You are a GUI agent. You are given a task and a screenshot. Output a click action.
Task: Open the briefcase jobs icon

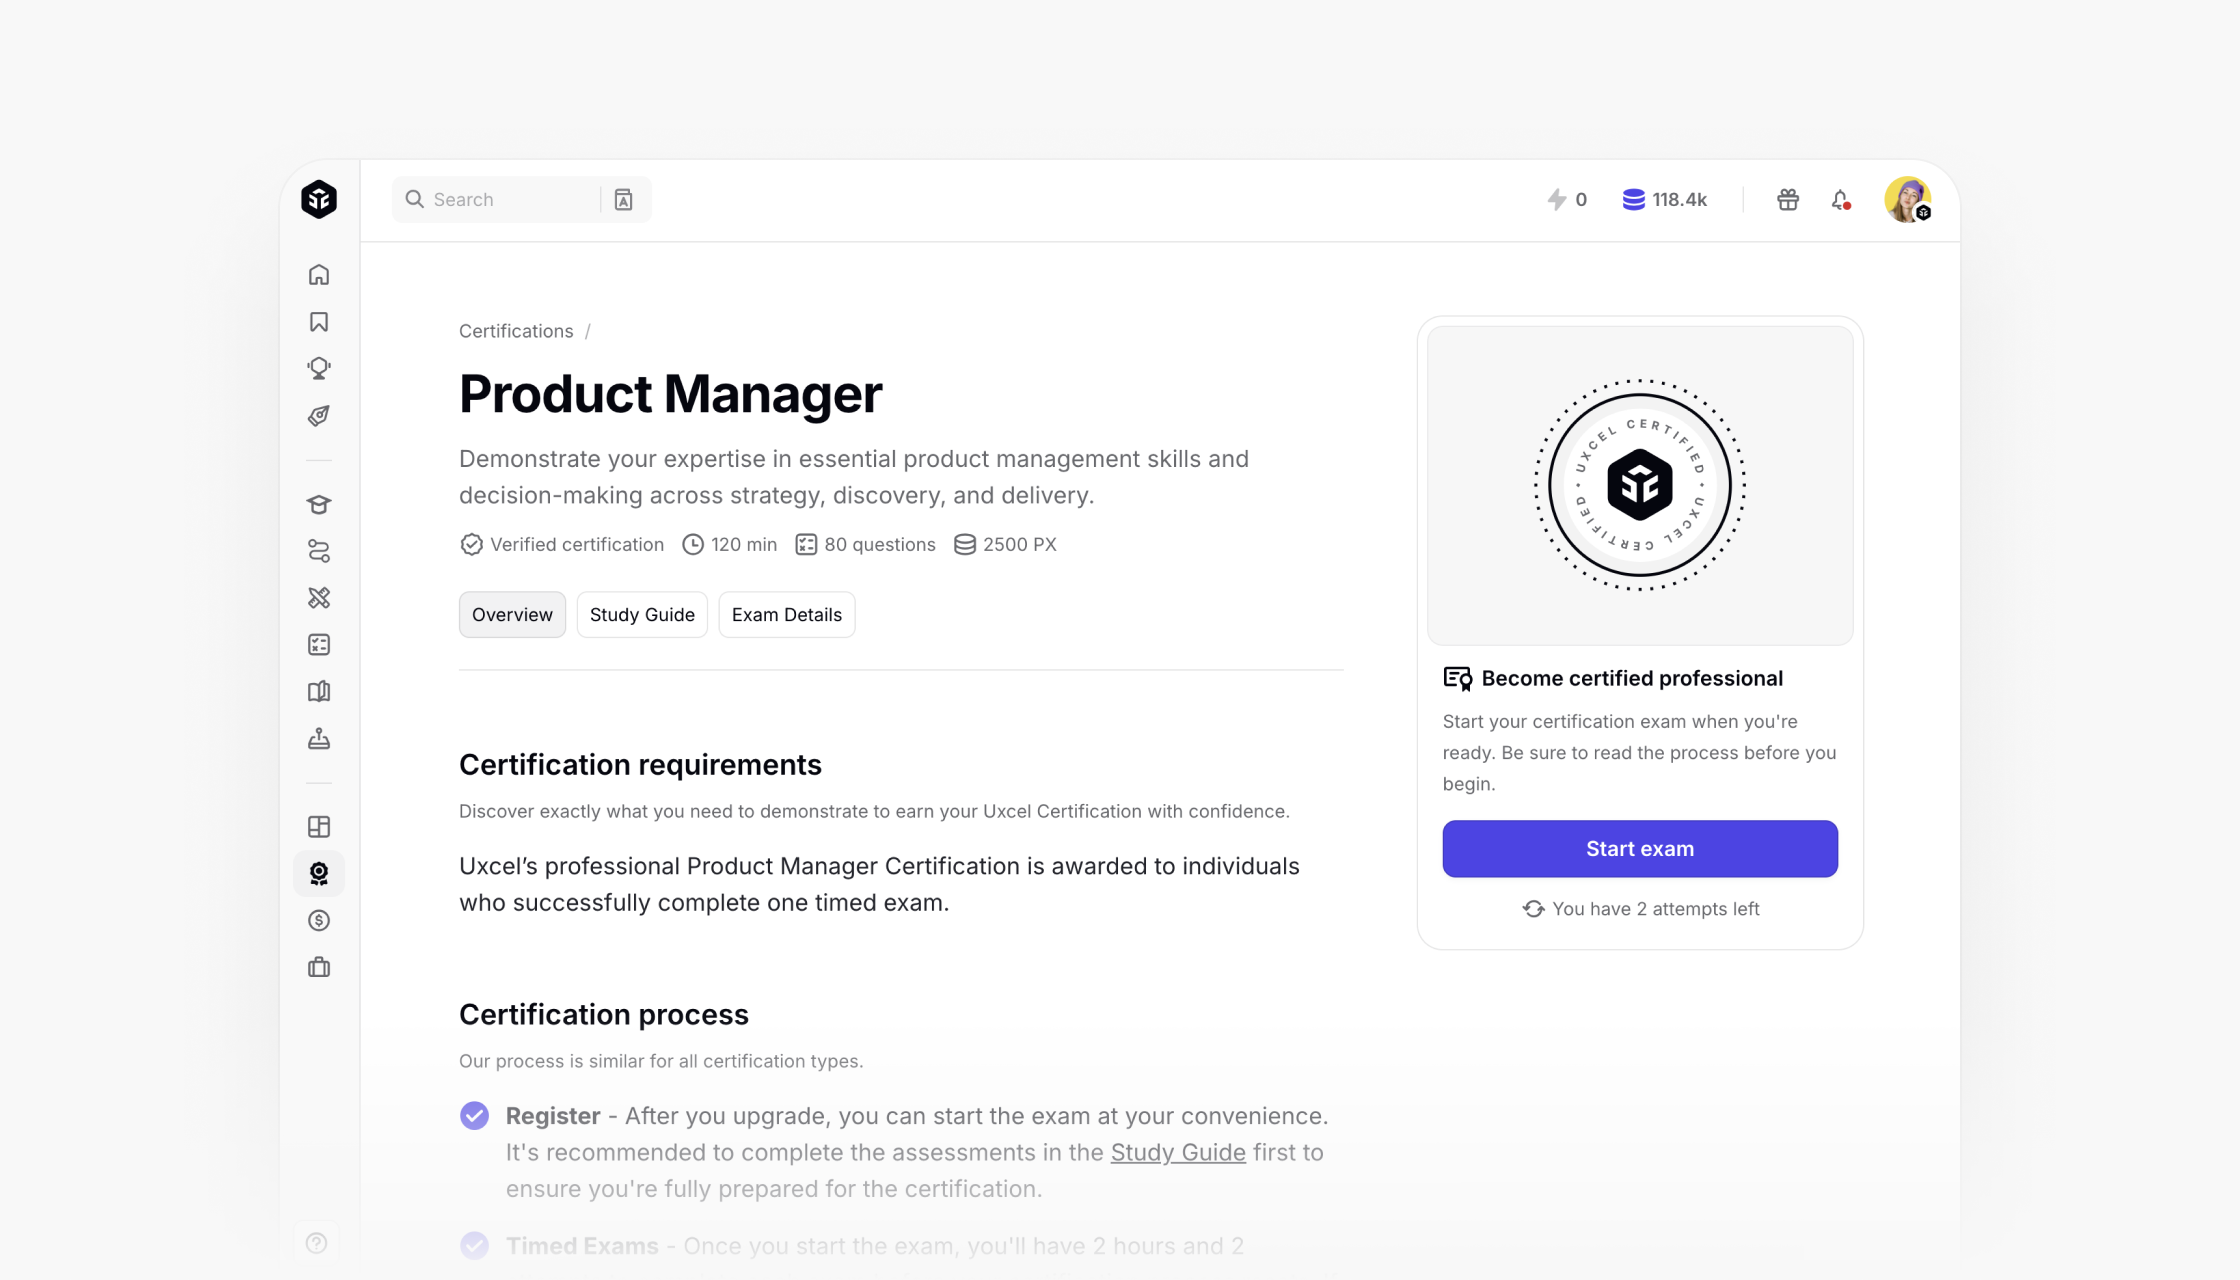click(x=319, y=967)
